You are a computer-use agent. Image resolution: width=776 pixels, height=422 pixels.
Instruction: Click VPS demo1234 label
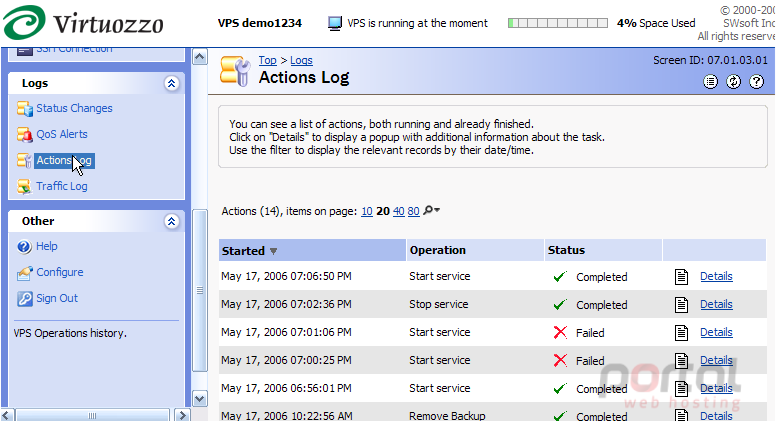click(x=260, y=23)
